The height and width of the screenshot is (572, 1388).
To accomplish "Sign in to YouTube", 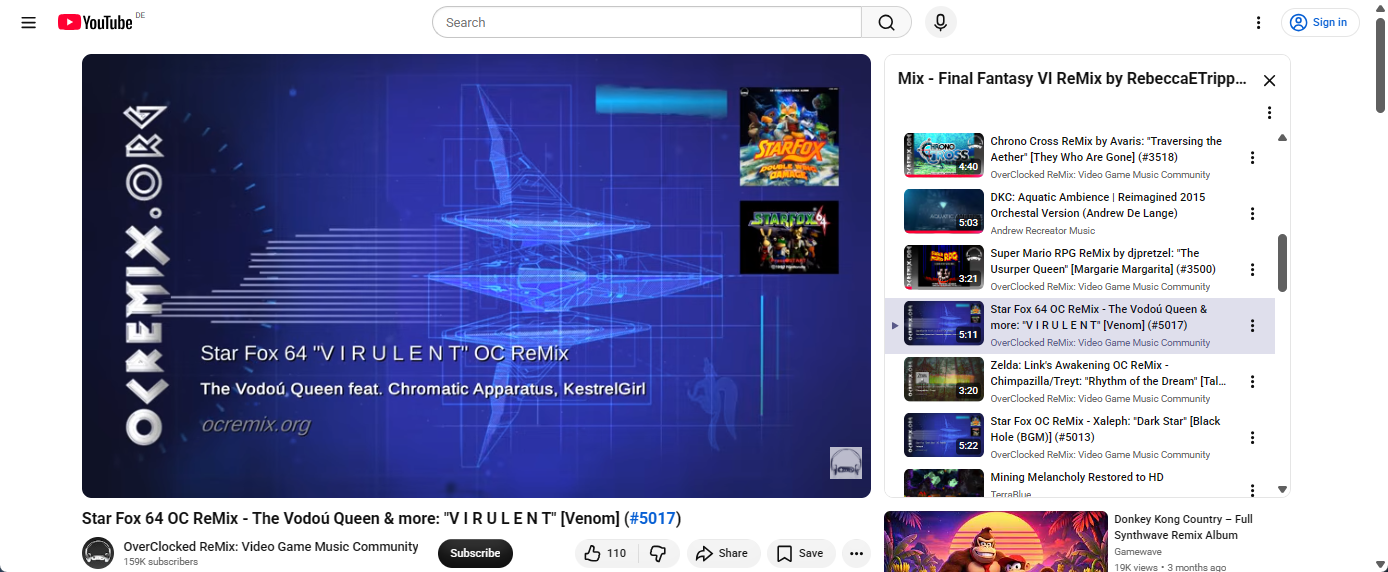I will 1320,22.
